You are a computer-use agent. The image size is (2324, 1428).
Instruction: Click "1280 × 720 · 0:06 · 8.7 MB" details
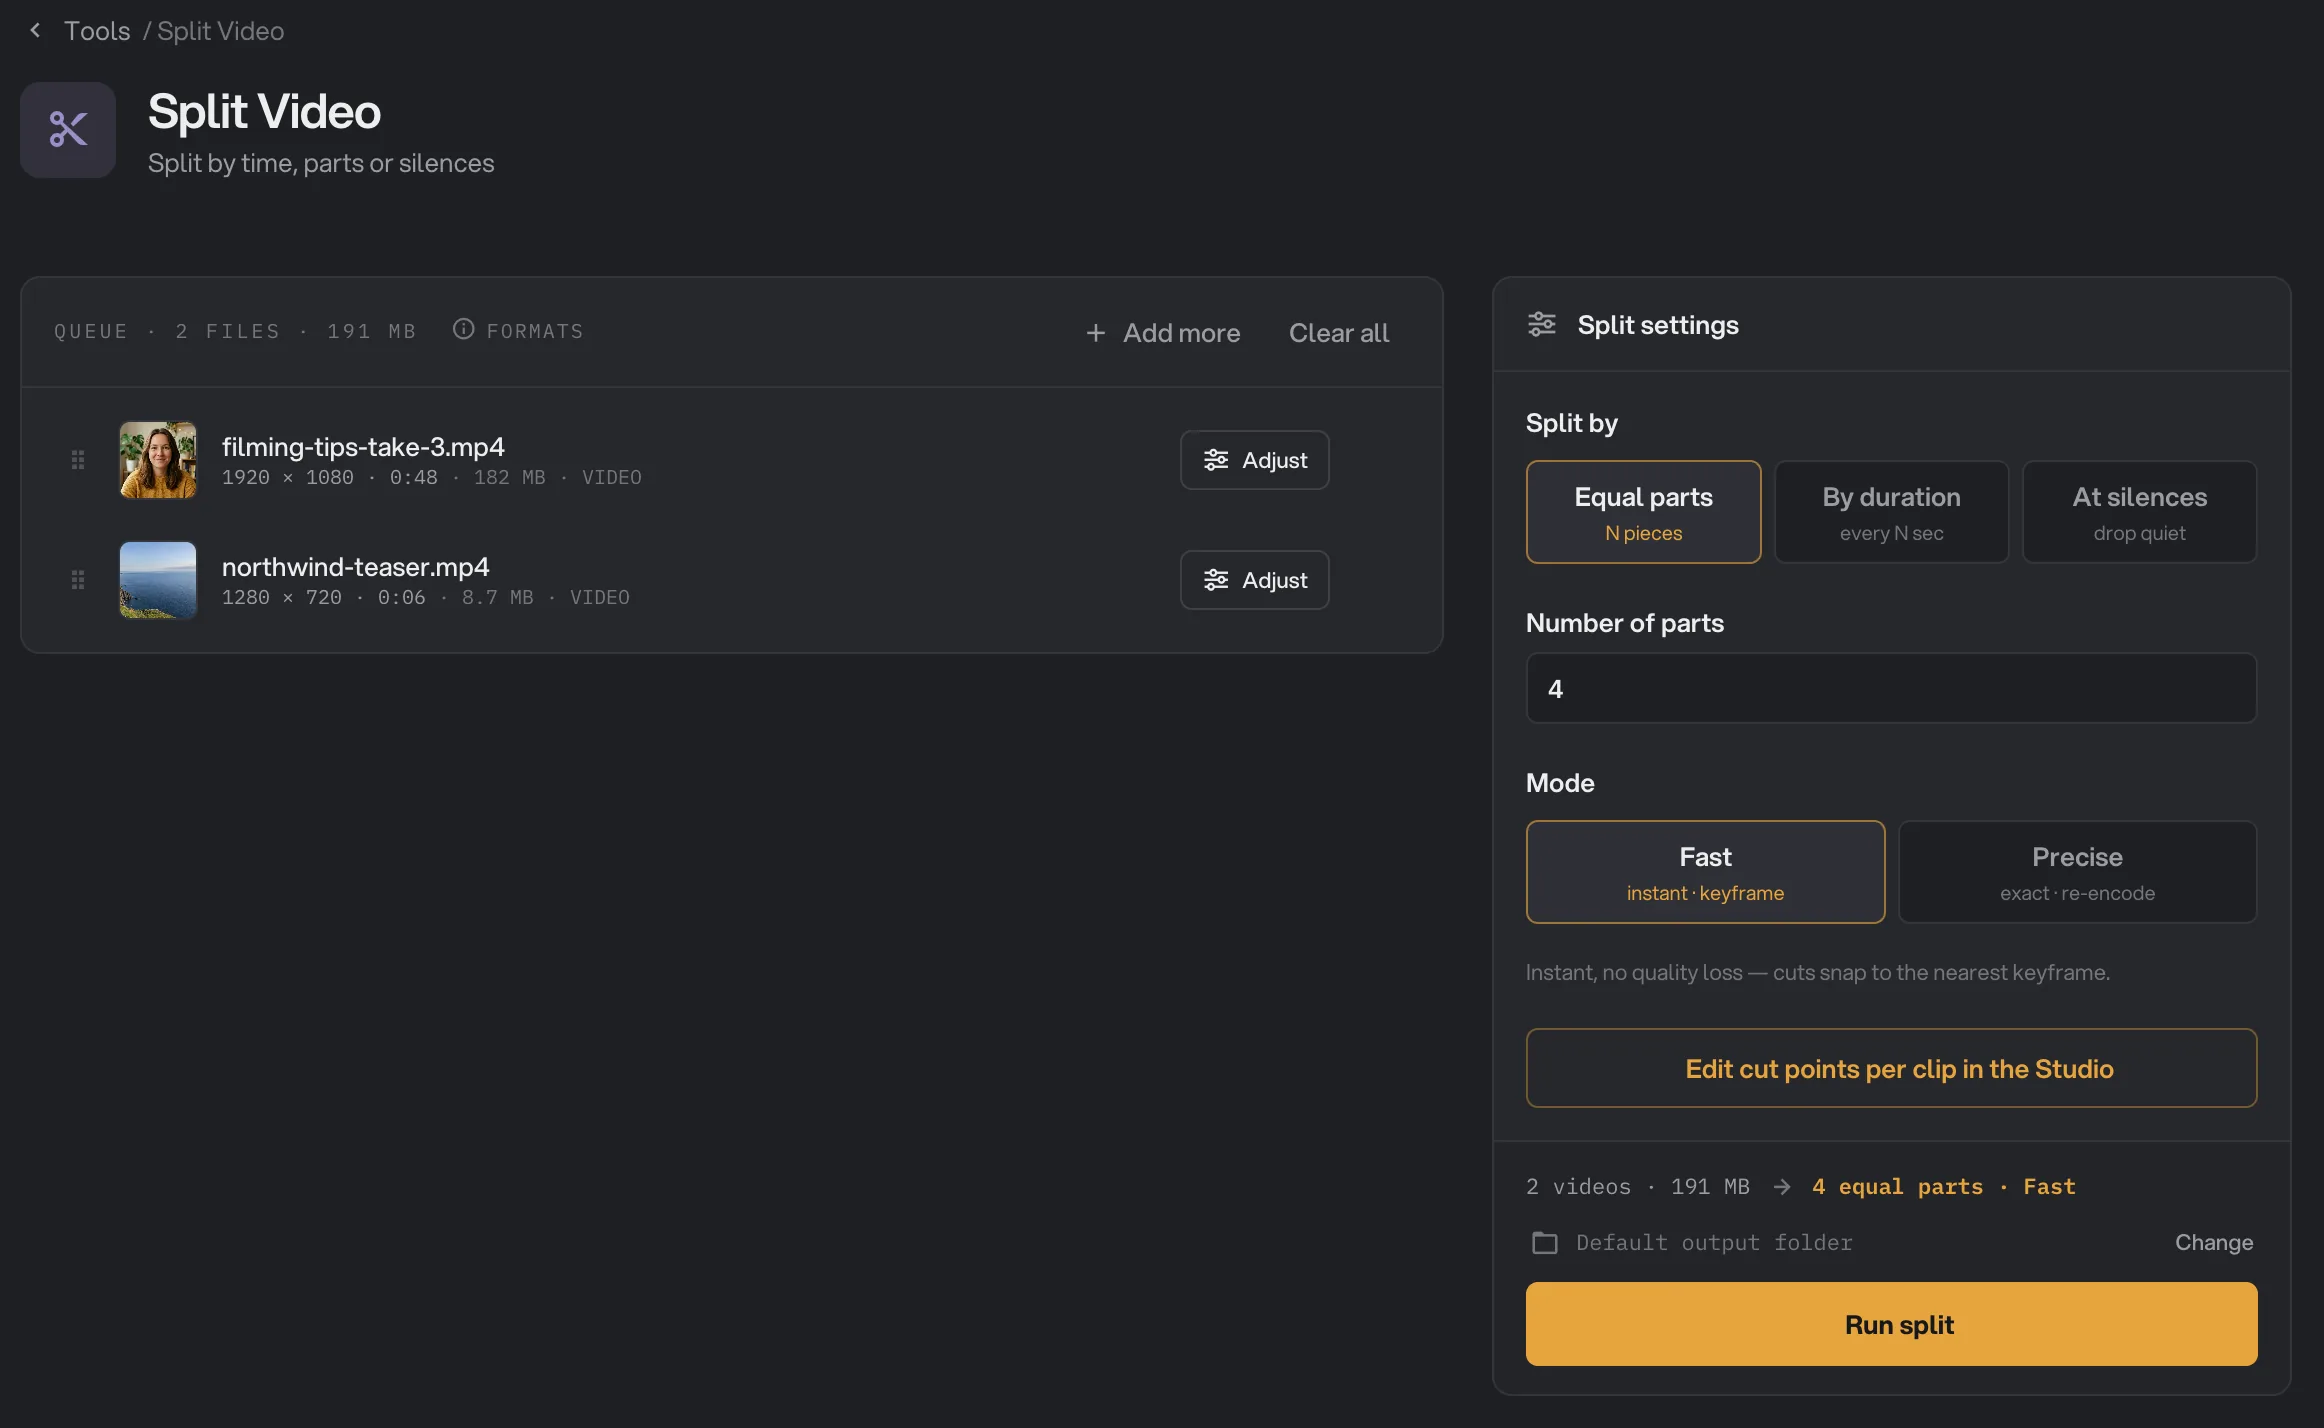point(378,598)
